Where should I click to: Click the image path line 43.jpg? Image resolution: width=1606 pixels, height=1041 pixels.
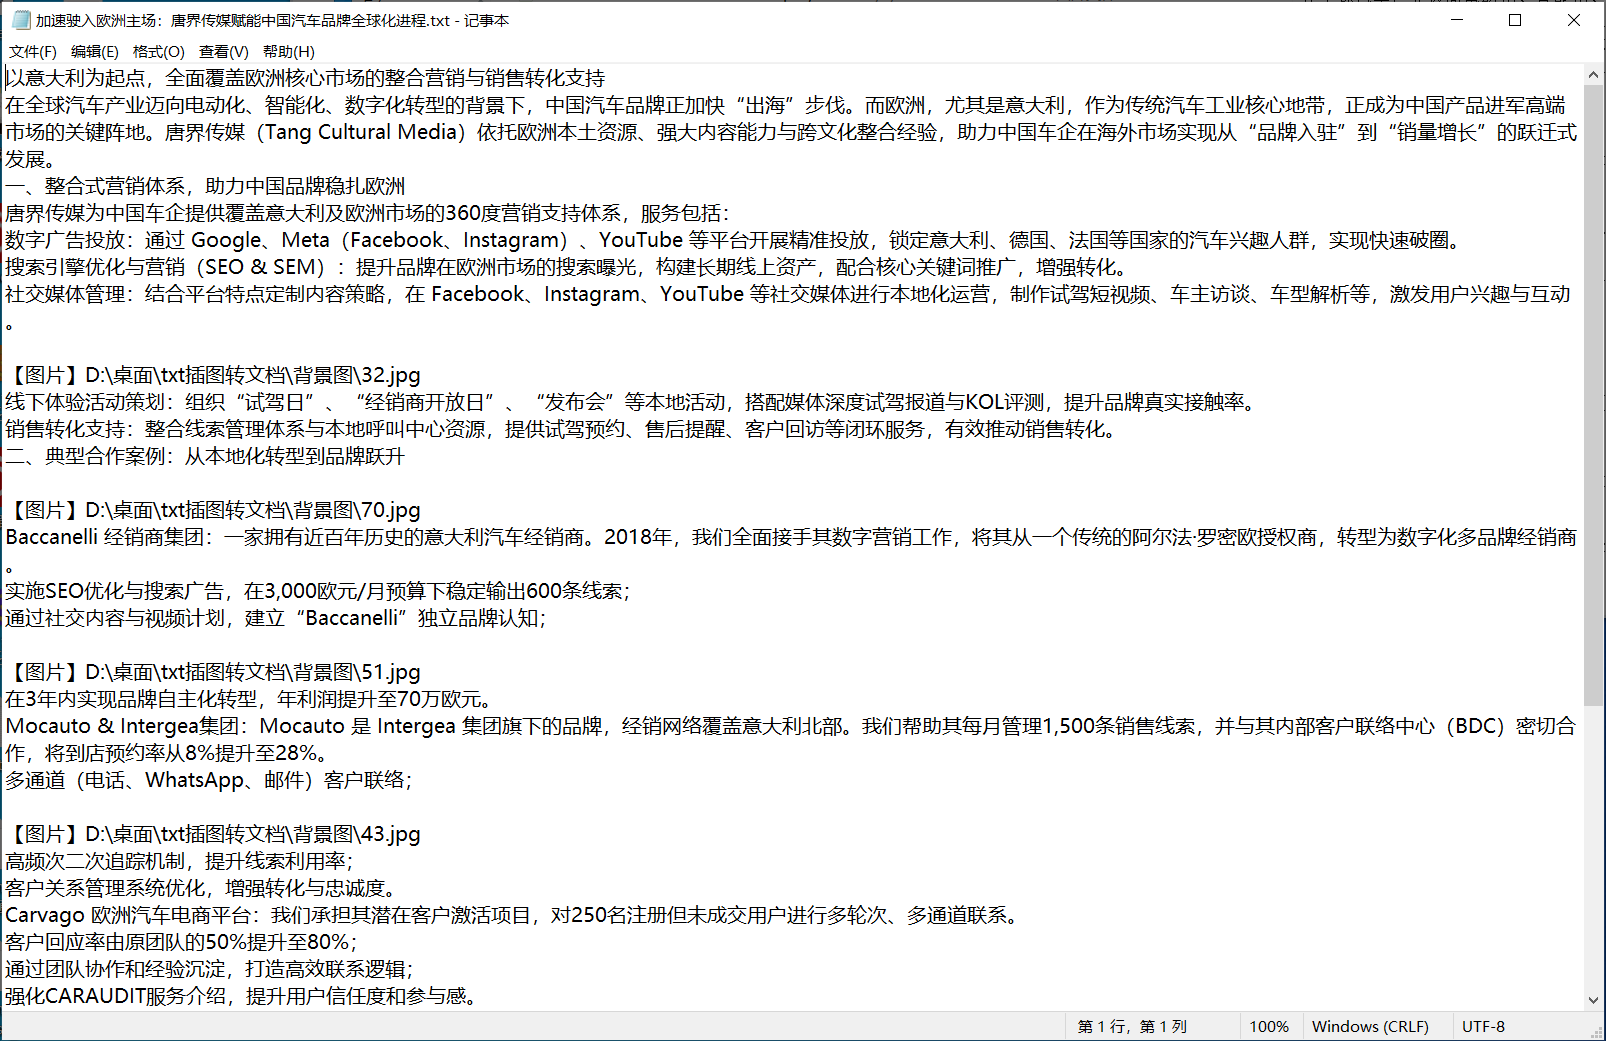[x=213, y=834]
